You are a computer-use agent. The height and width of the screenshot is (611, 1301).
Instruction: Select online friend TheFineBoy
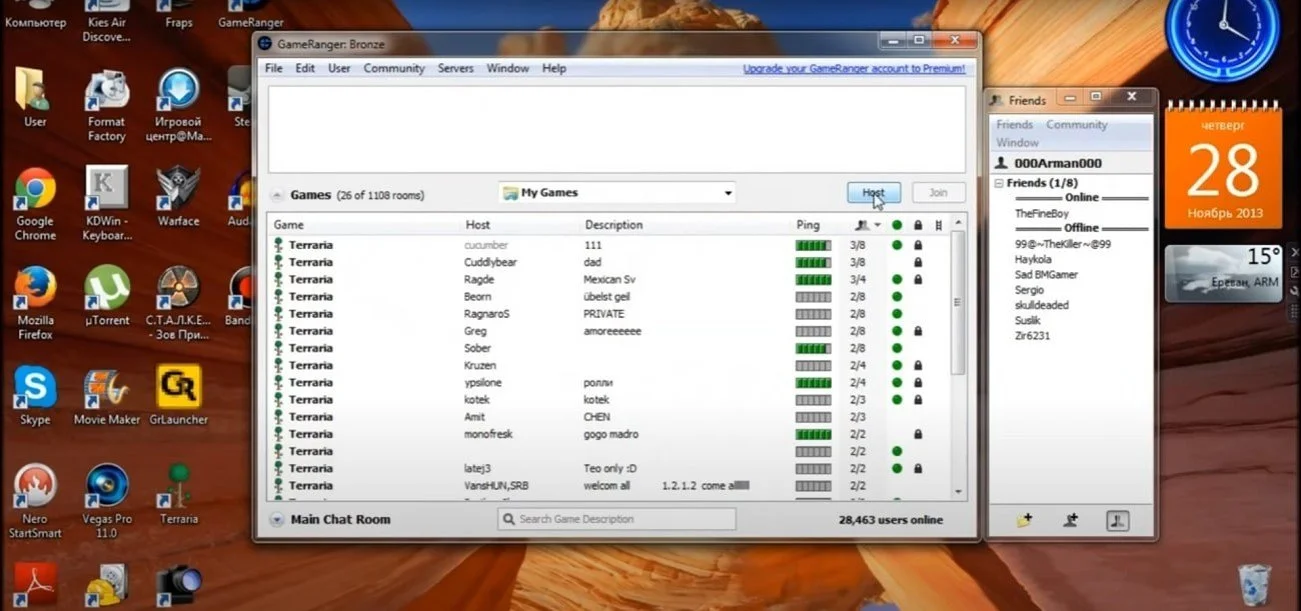click(1041, 214)
